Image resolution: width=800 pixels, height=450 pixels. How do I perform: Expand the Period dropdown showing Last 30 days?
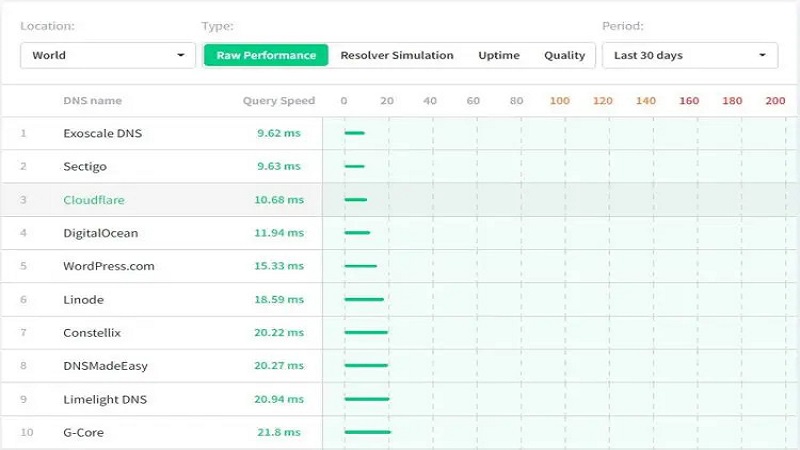coord(689,56)
